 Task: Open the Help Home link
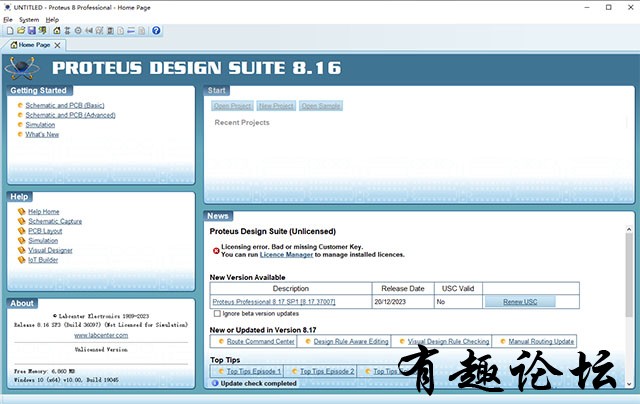pos(44,211)
